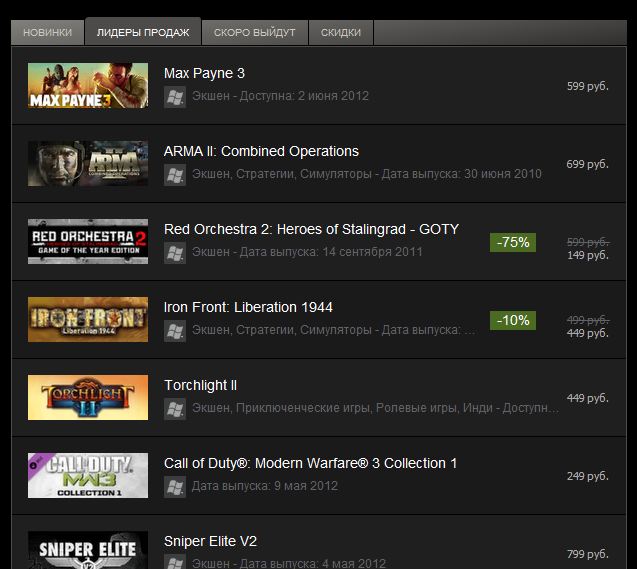The image size is (637, 569).
Task: Switch to the Новинки tab
Action: point(48,32)
